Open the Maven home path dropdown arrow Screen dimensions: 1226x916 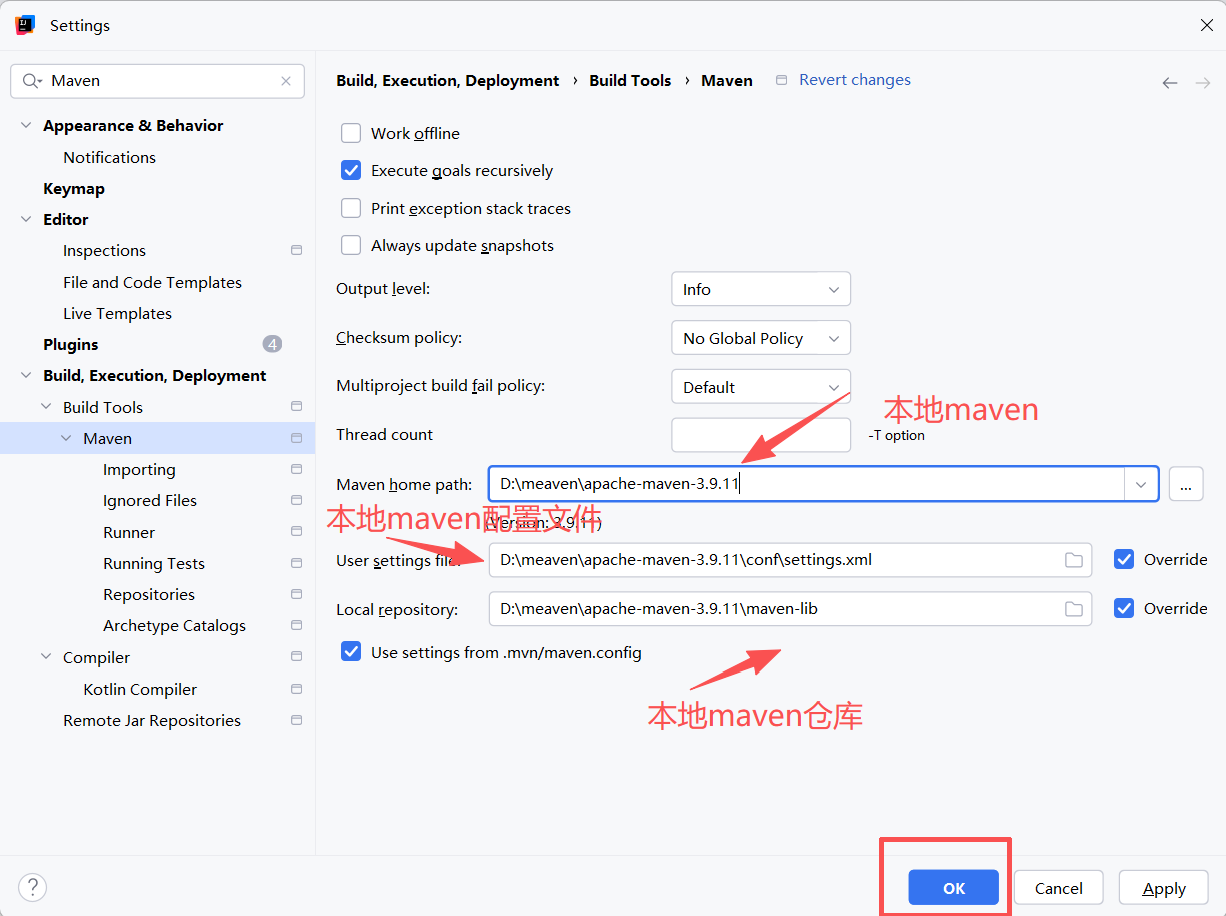[x=1141, y=485]
